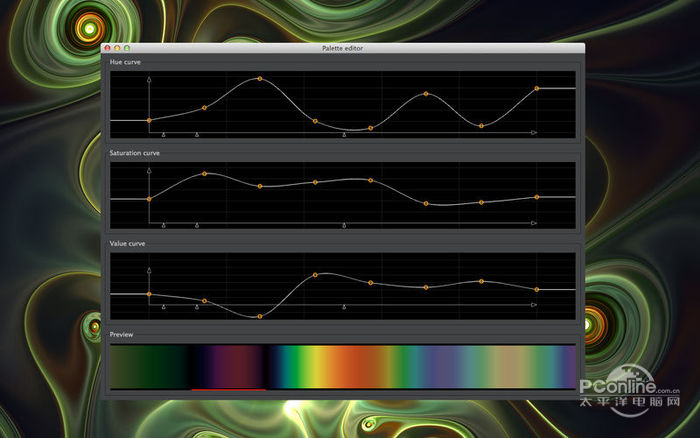Viewport: 700px width, 438px height.
Task: Select the fifth control point on Value curve
Action: pyautogui.click(x=371, y=283)
